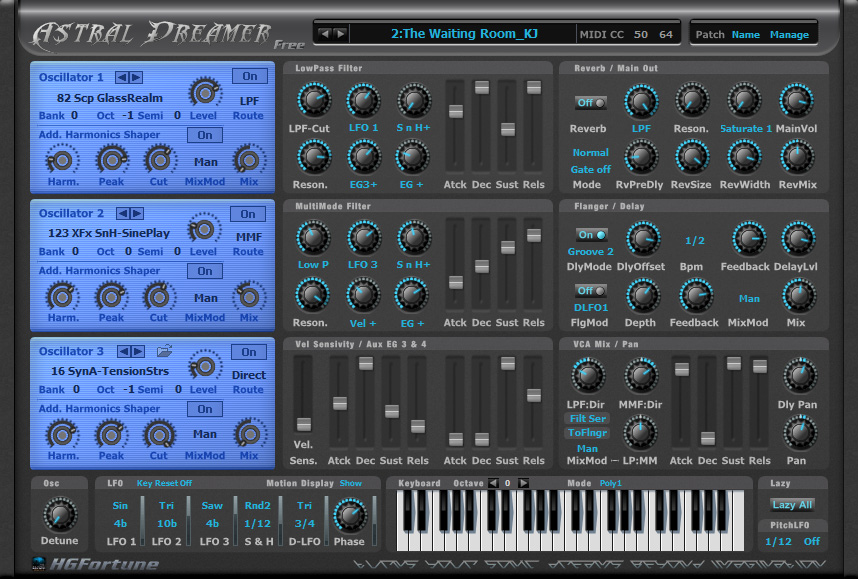Choose next Oscillator 1 waveform arrow
Image resolution: width=858 pixels, height=579 pixels.
tap(136, 77)
